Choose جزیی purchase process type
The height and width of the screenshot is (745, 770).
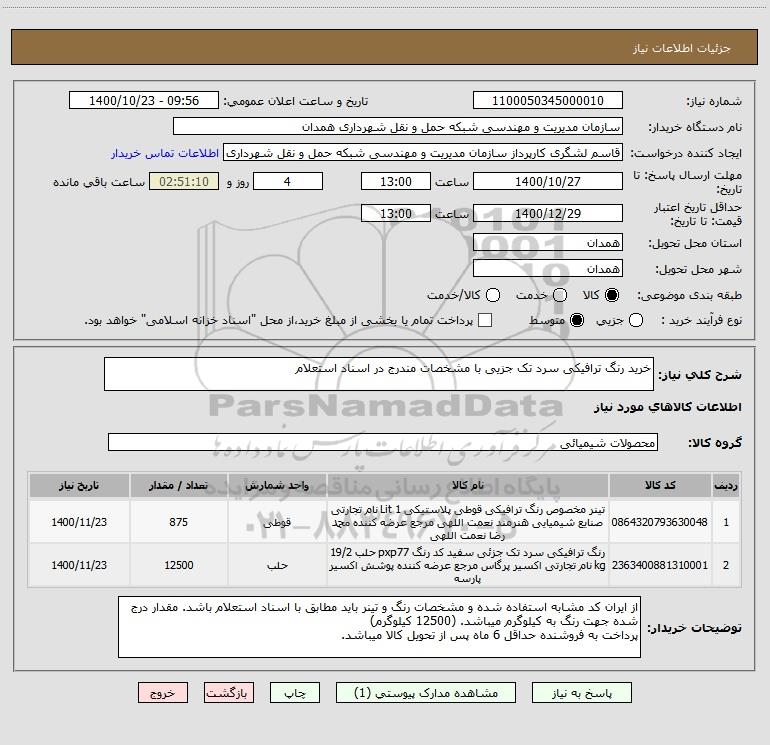coord(635,320)
